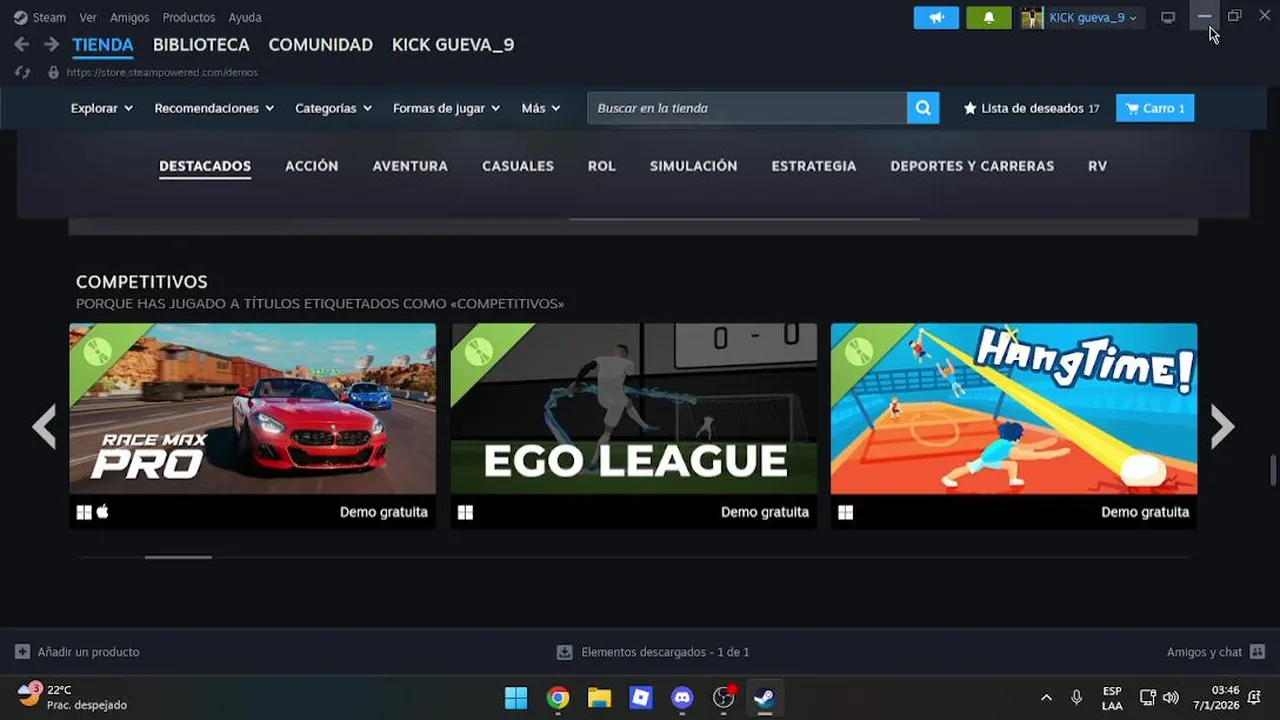The image size is (1280, 720).
Task: Click the Steam taskbar icon
Action: tap(765, 698)
